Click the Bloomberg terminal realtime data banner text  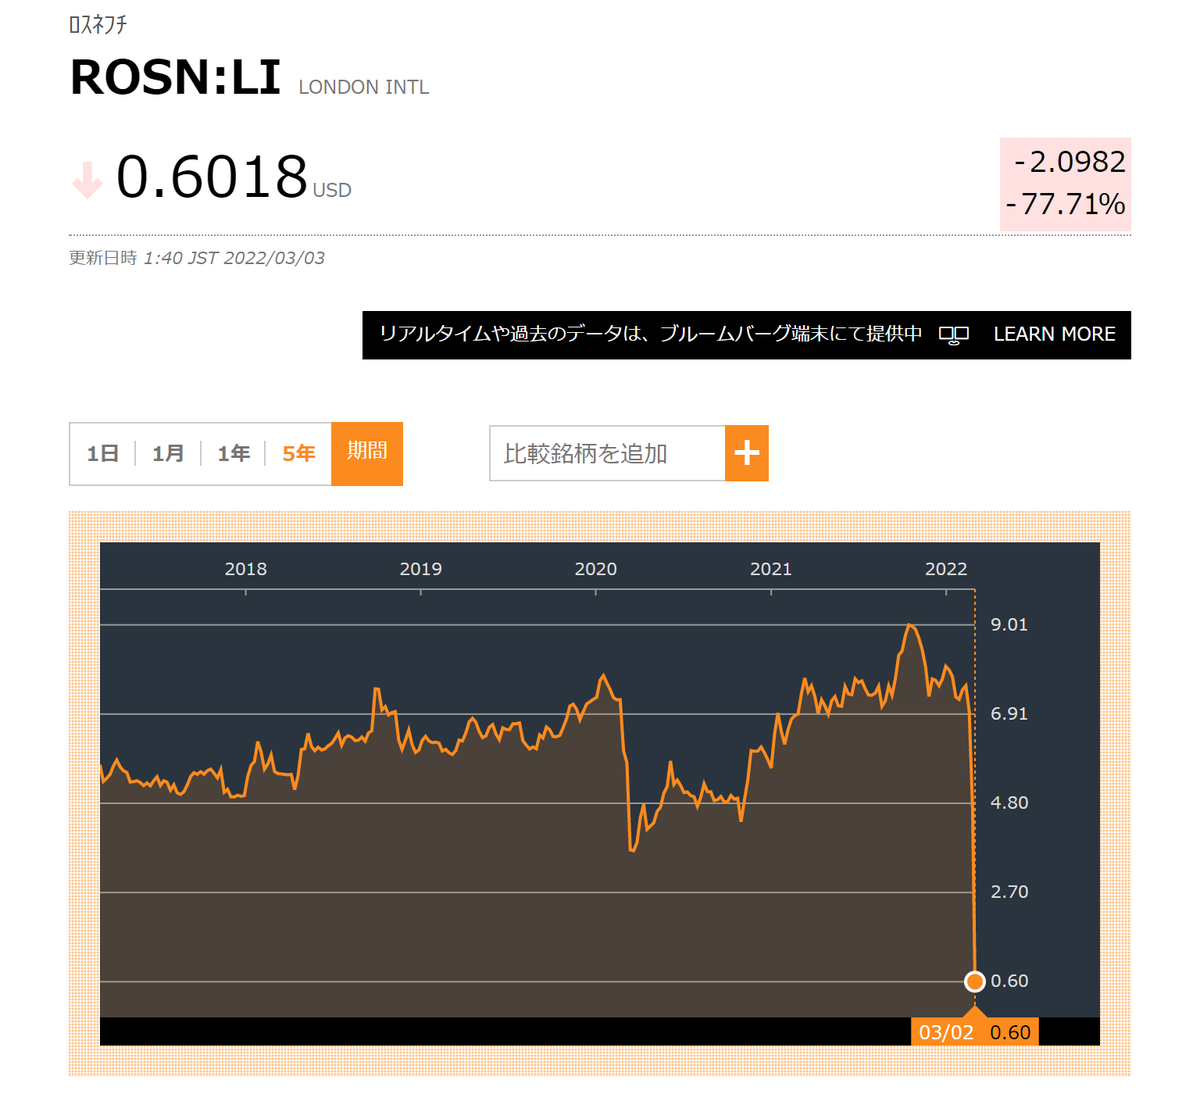click(x=650, y=334)
